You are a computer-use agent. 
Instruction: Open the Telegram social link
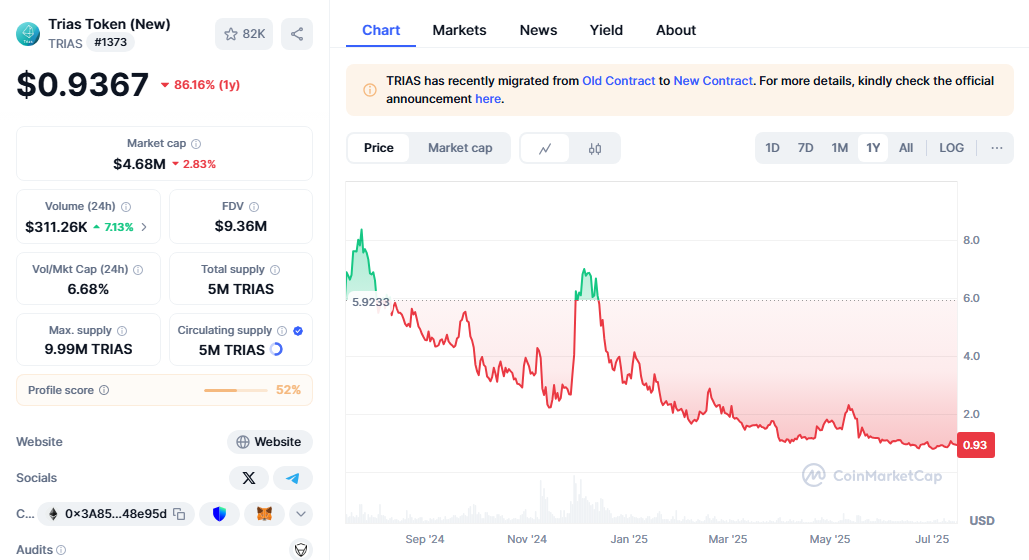click(x=292, y=478)
